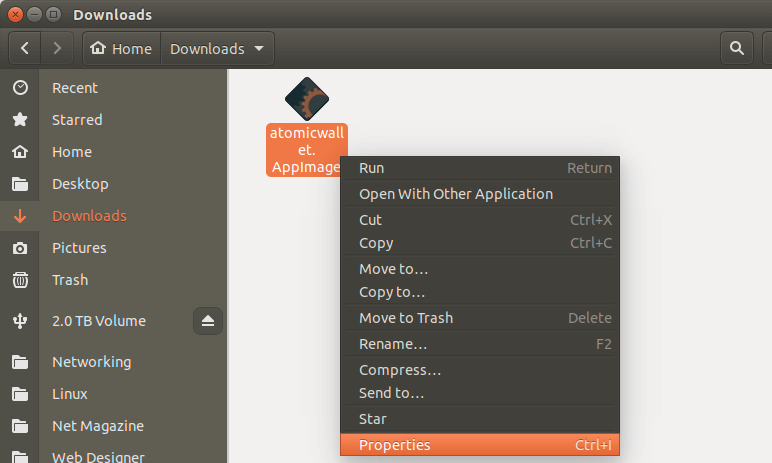Open Net Magazine bookmark in sidebar

coord(97,426)
